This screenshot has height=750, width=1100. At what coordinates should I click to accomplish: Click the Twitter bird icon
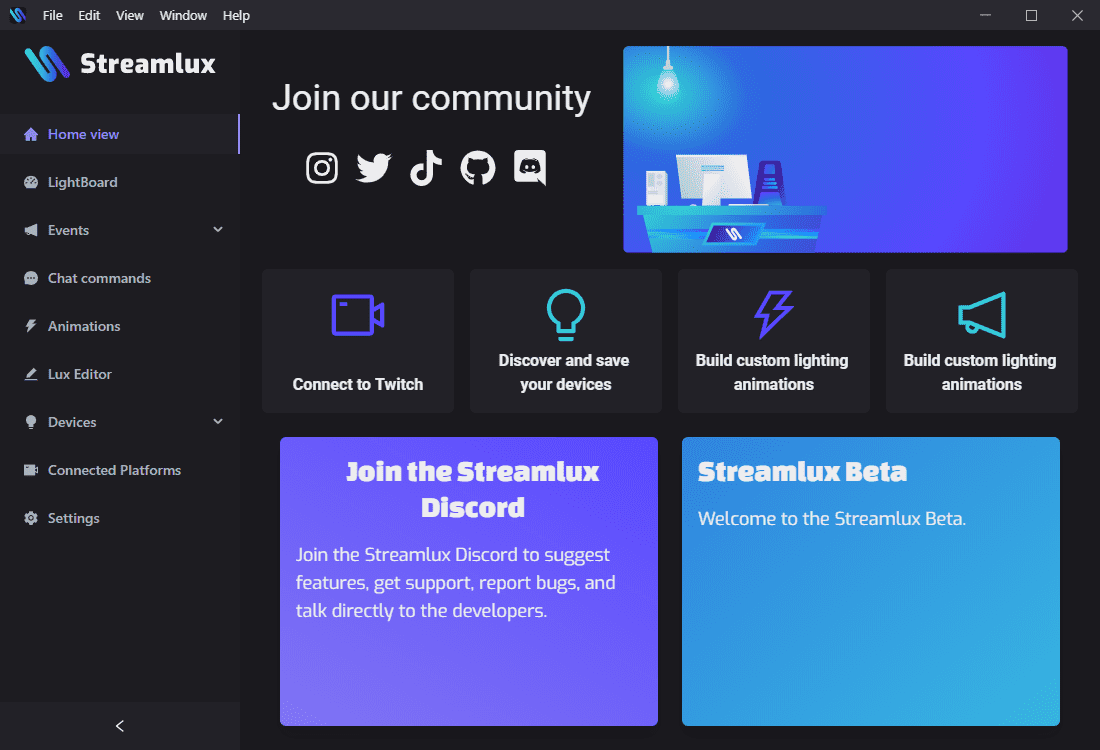[x=374, y=168]
